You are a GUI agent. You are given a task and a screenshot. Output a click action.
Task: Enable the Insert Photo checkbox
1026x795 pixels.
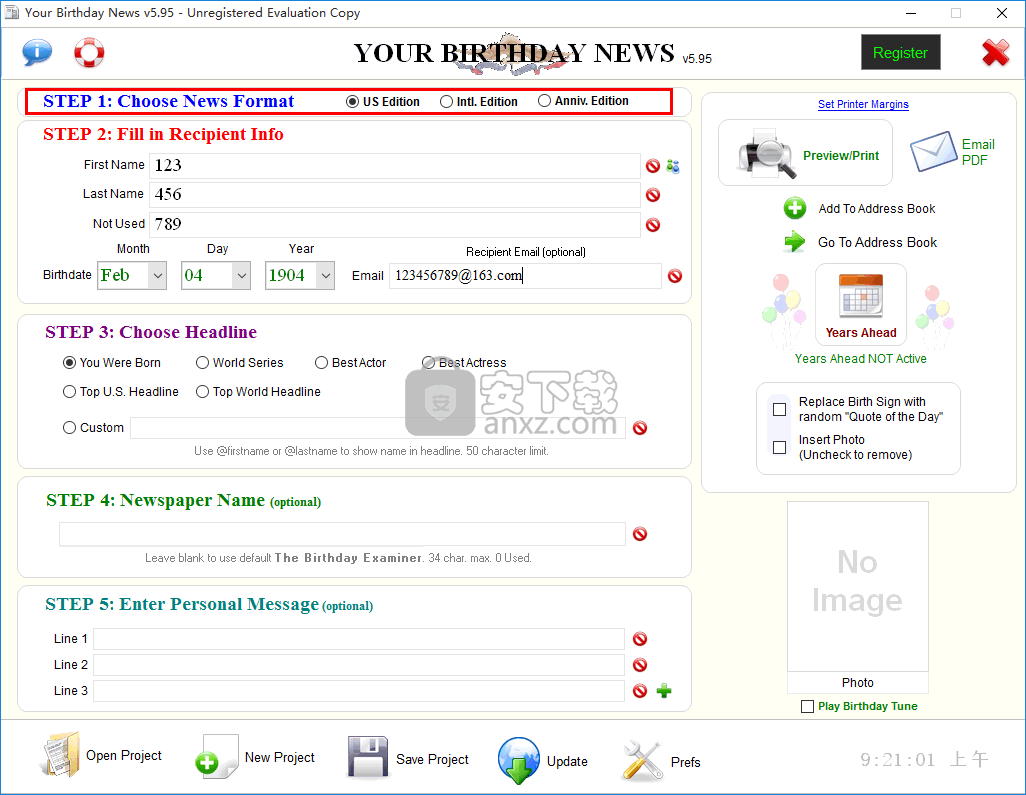[x=779, y=448]
